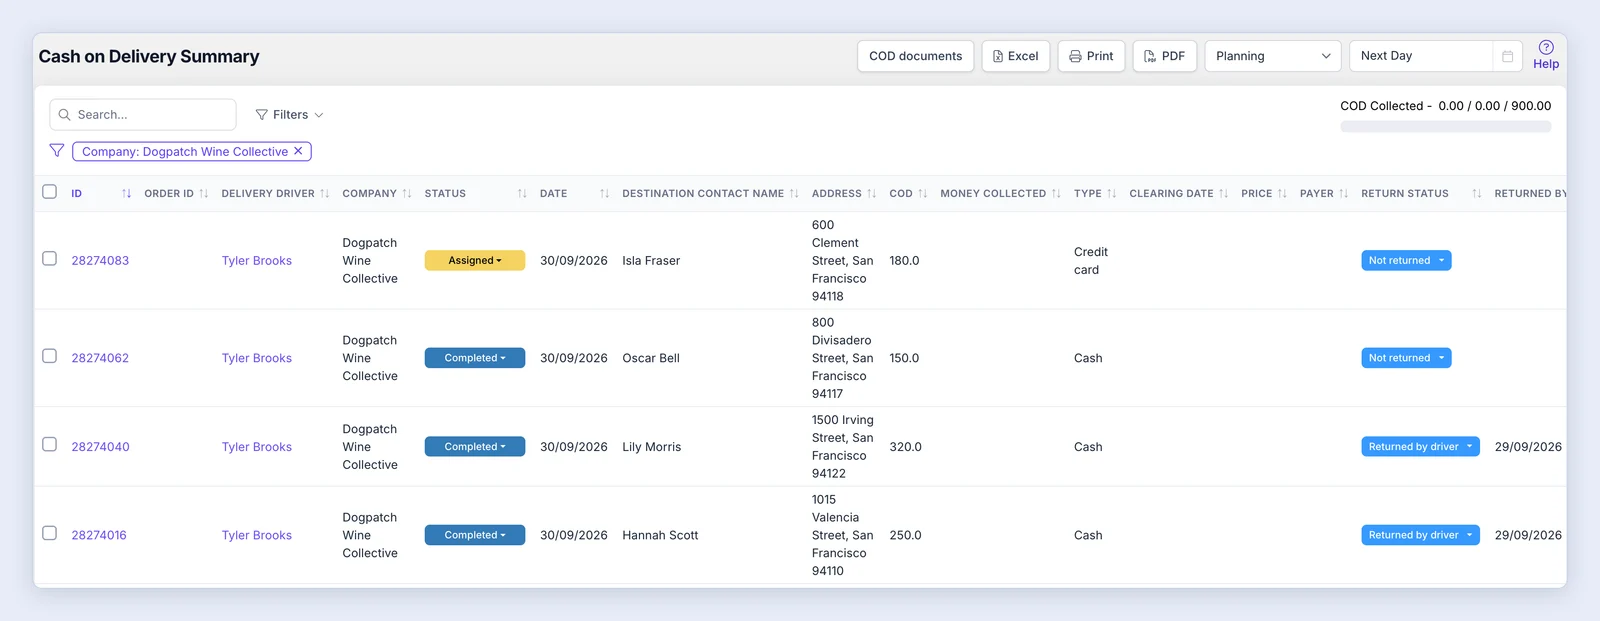Screen dimensions: 1600x621
Task: Sort by Order ID column arrows
Action: coord(204,194)
